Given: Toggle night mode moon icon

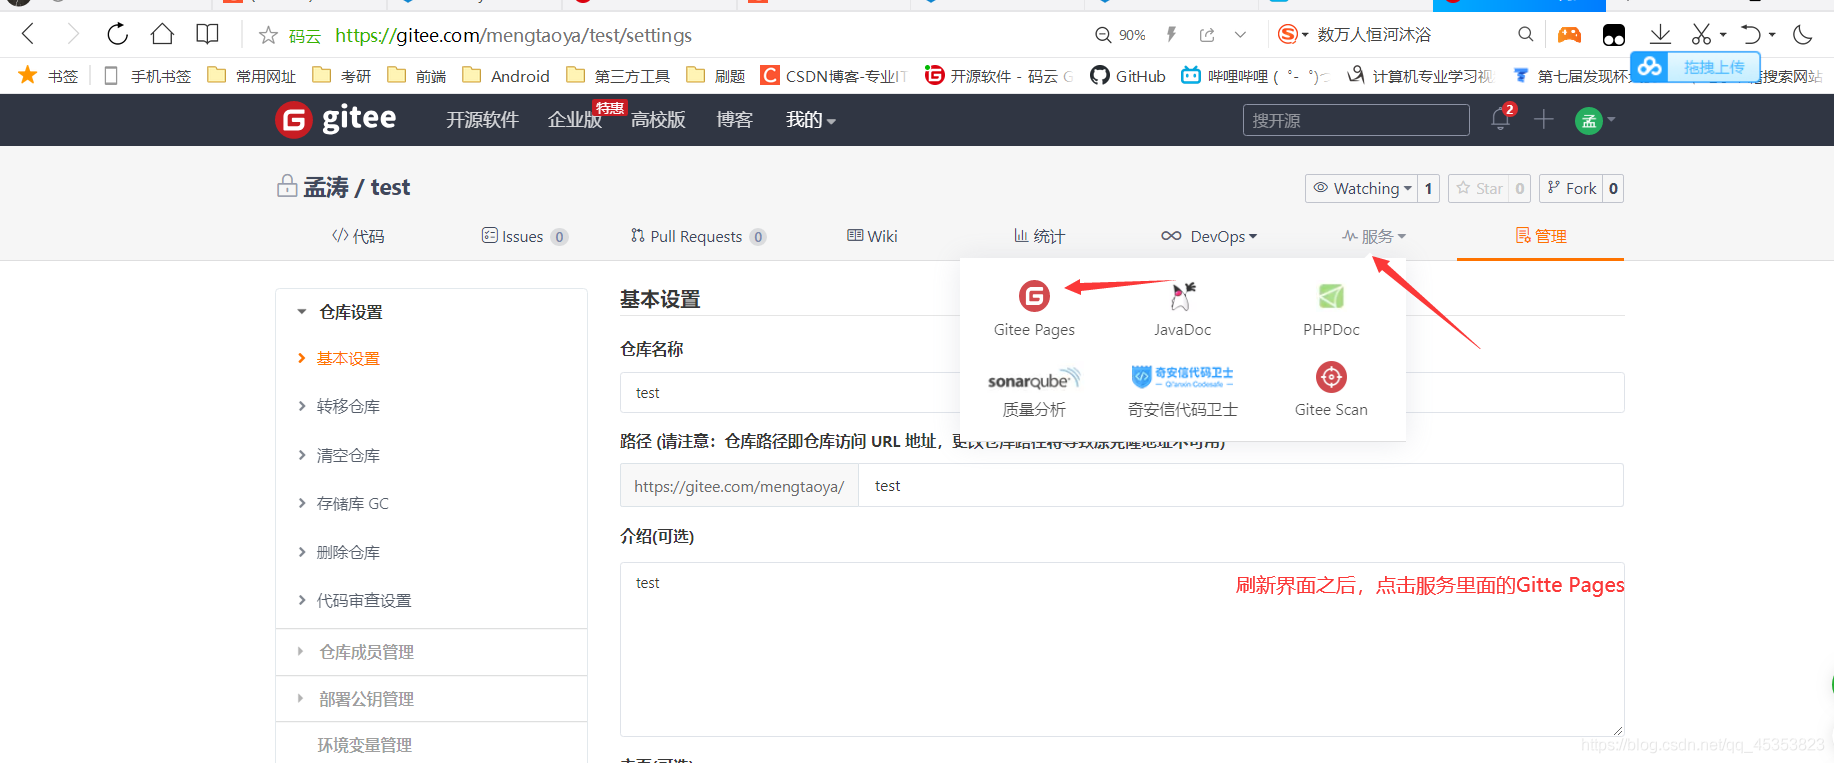Looking at the screenshot, I should click(x=1803, y=35).
